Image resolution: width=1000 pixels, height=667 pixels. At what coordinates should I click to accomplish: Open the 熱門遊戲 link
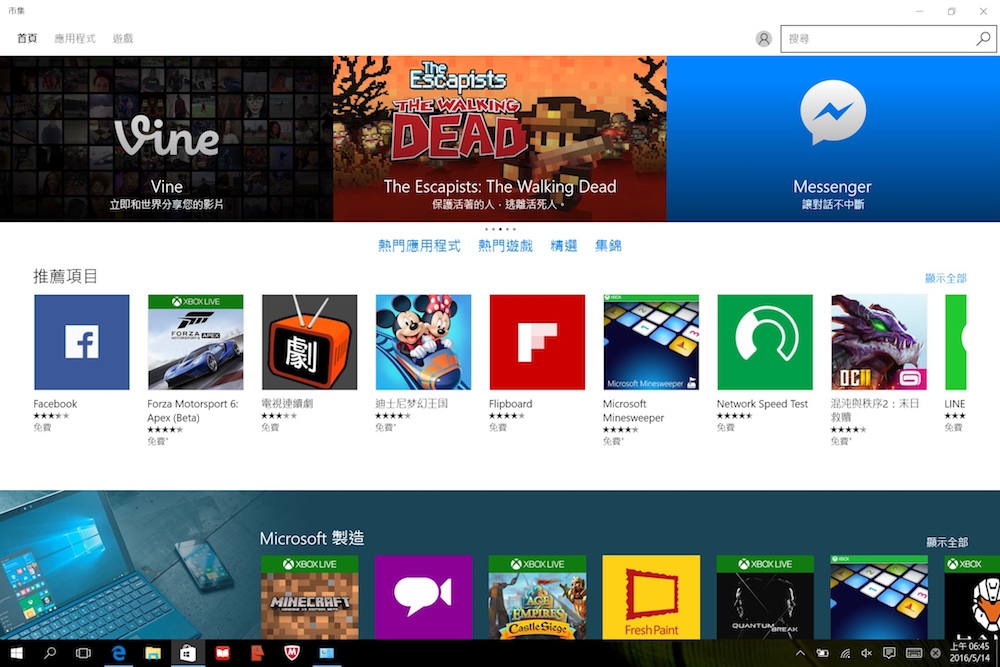click(505, 246)
